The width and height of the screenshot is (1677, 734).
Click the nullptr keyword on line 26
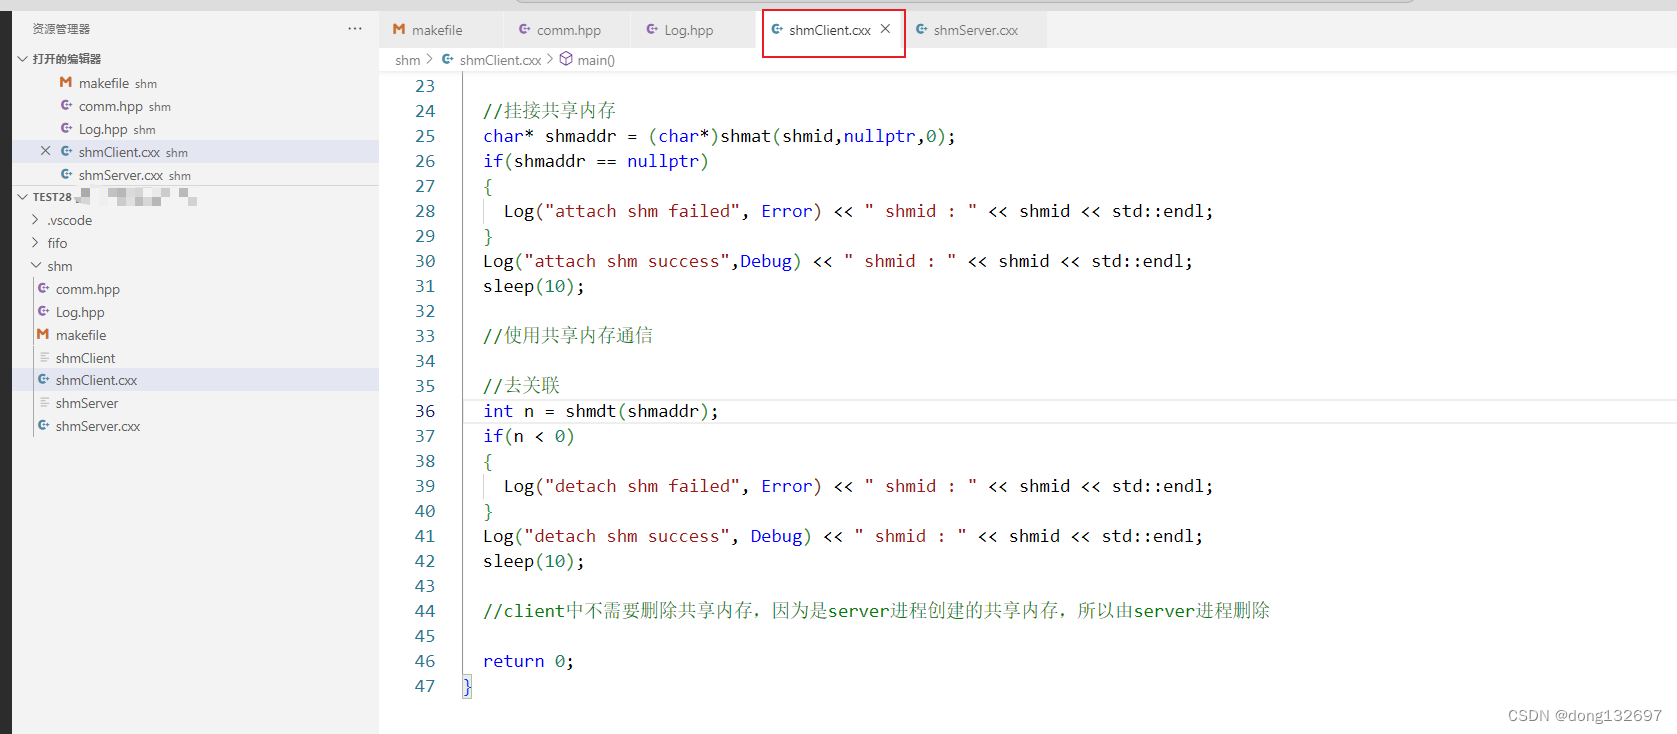pyautogui.click(x=663, y=161)
